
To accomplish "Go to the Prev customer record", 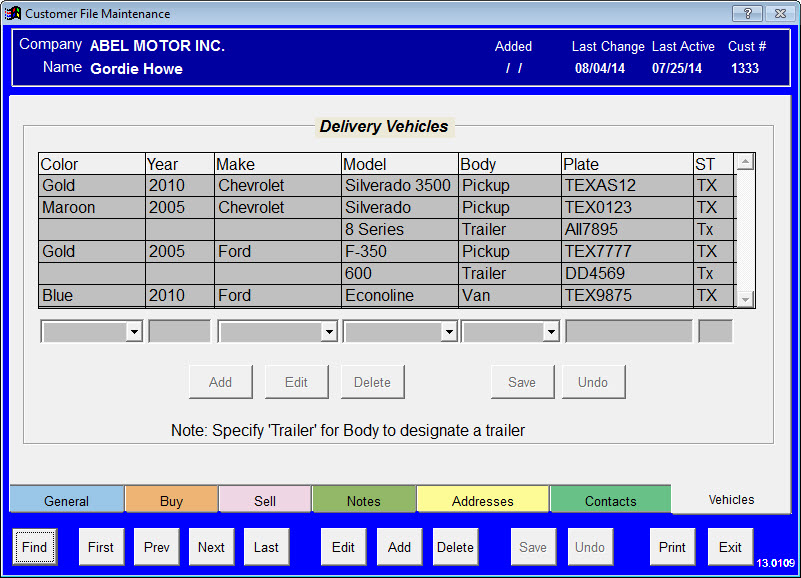I will click(x=156, y=547).
